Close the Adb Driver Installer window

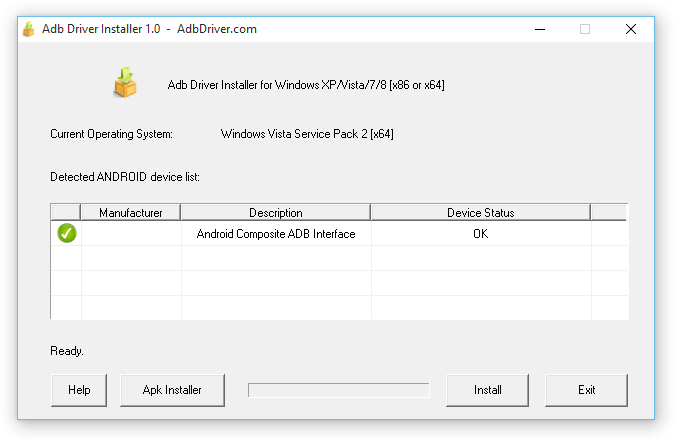(x=631, y=29)
